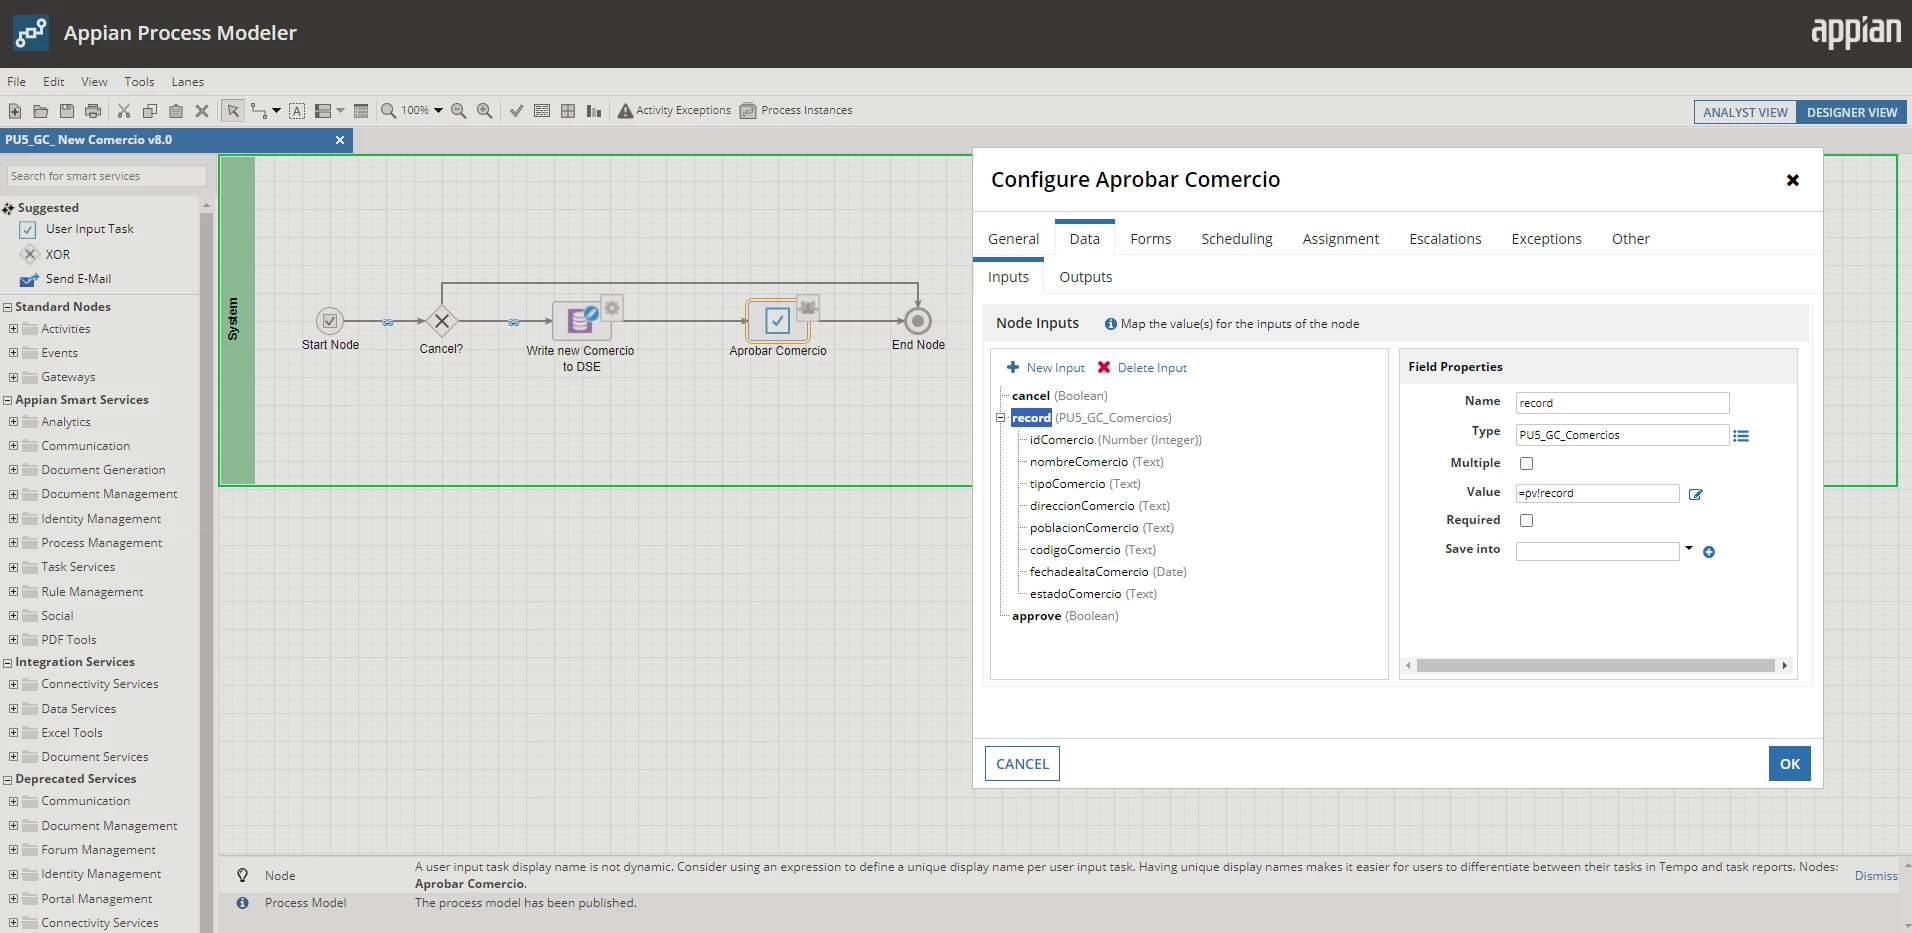Screen dimensions: 1912x933
Task: Toggle the Required checkbox
Action: point(1526,521)
